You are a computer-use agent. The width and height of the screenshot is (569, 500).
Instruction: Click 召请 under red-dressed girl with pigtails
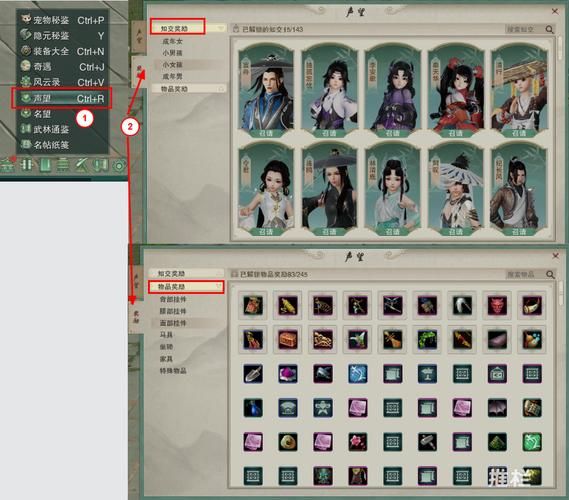point(455,133)
